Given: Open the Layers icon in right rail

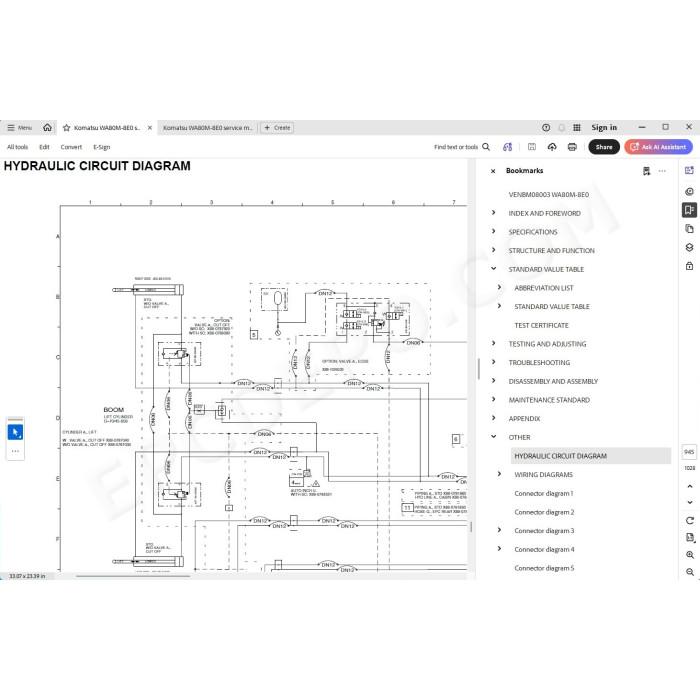Looking at the screenshot, I should 689,247.
